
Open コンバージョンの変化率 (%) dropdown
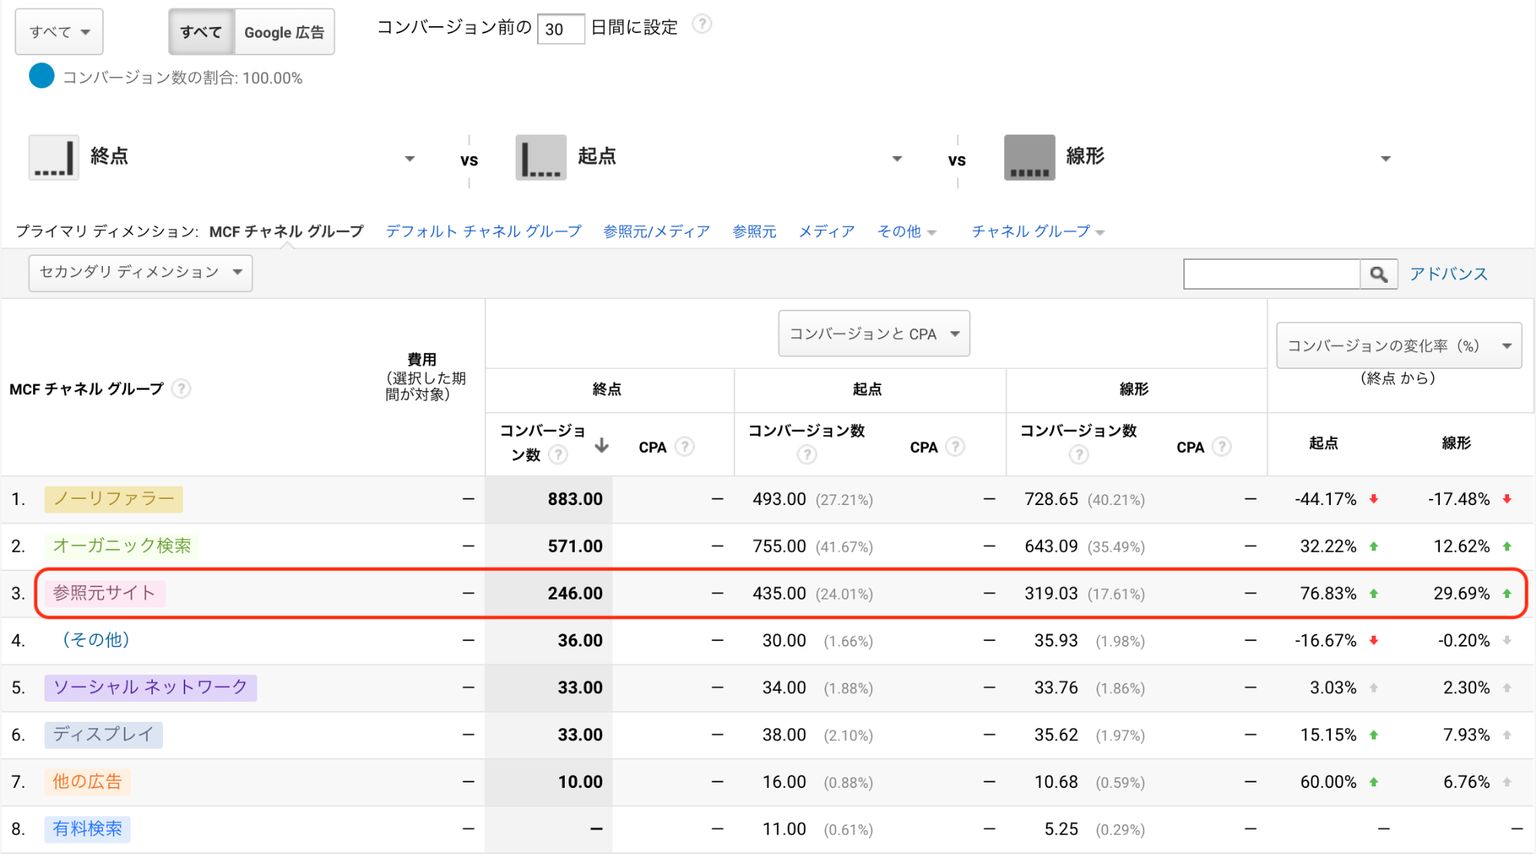tap(1399, 346)
